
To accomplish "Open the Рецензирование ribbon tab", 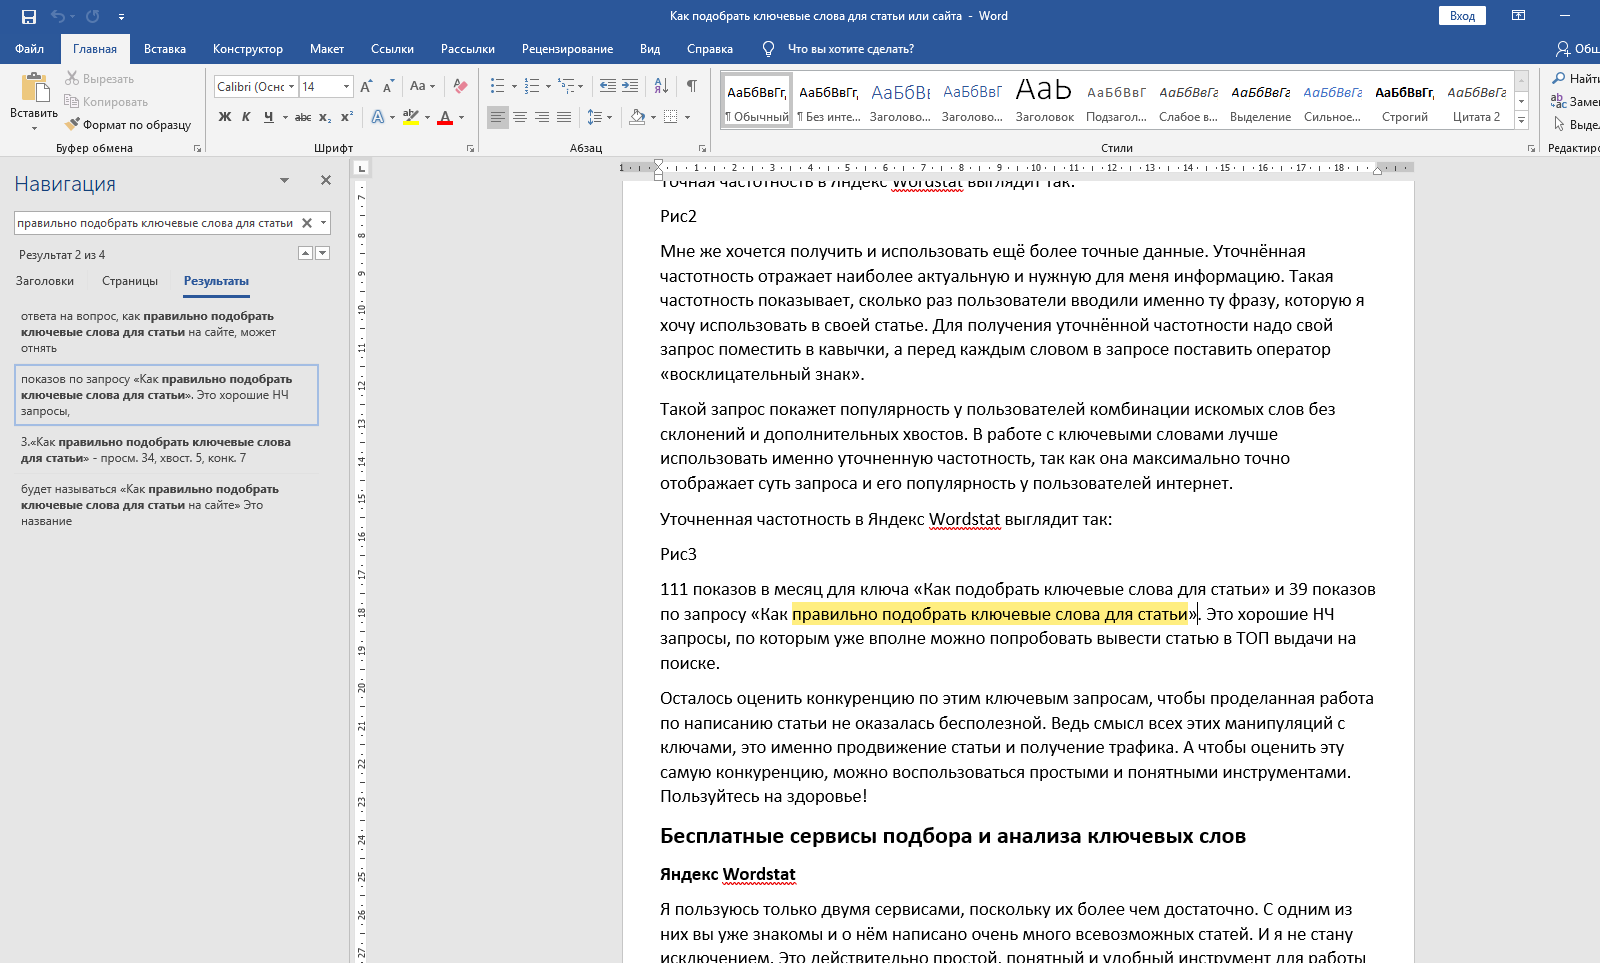I will click(x=568, y=49).
